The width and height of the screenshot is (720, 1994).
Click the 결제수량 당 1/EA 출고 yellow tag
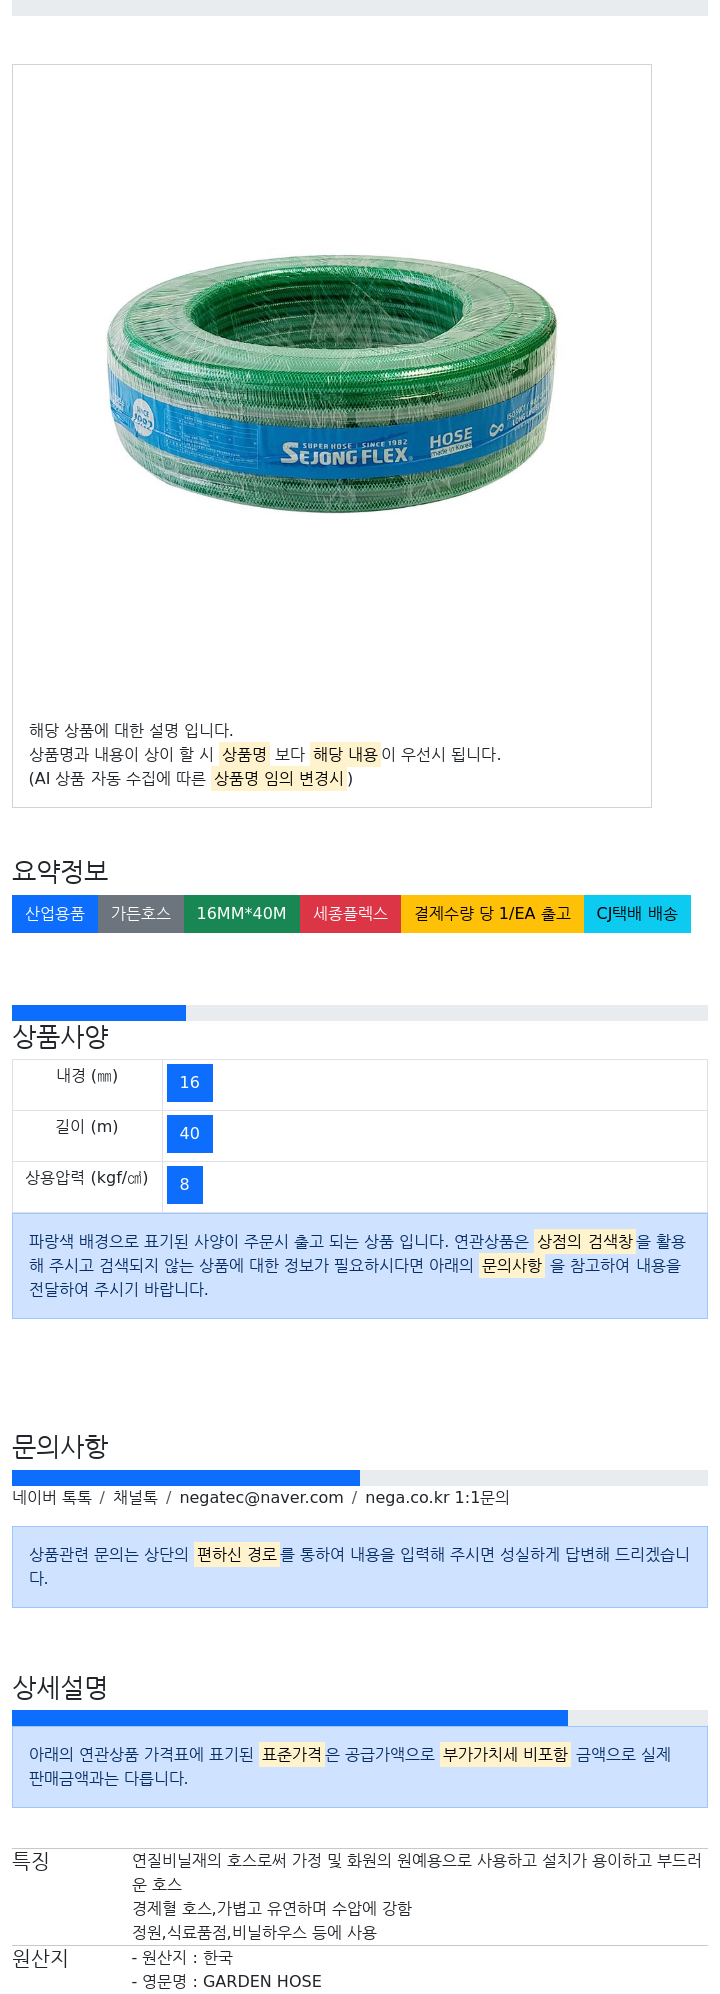[x=492, y=914]
